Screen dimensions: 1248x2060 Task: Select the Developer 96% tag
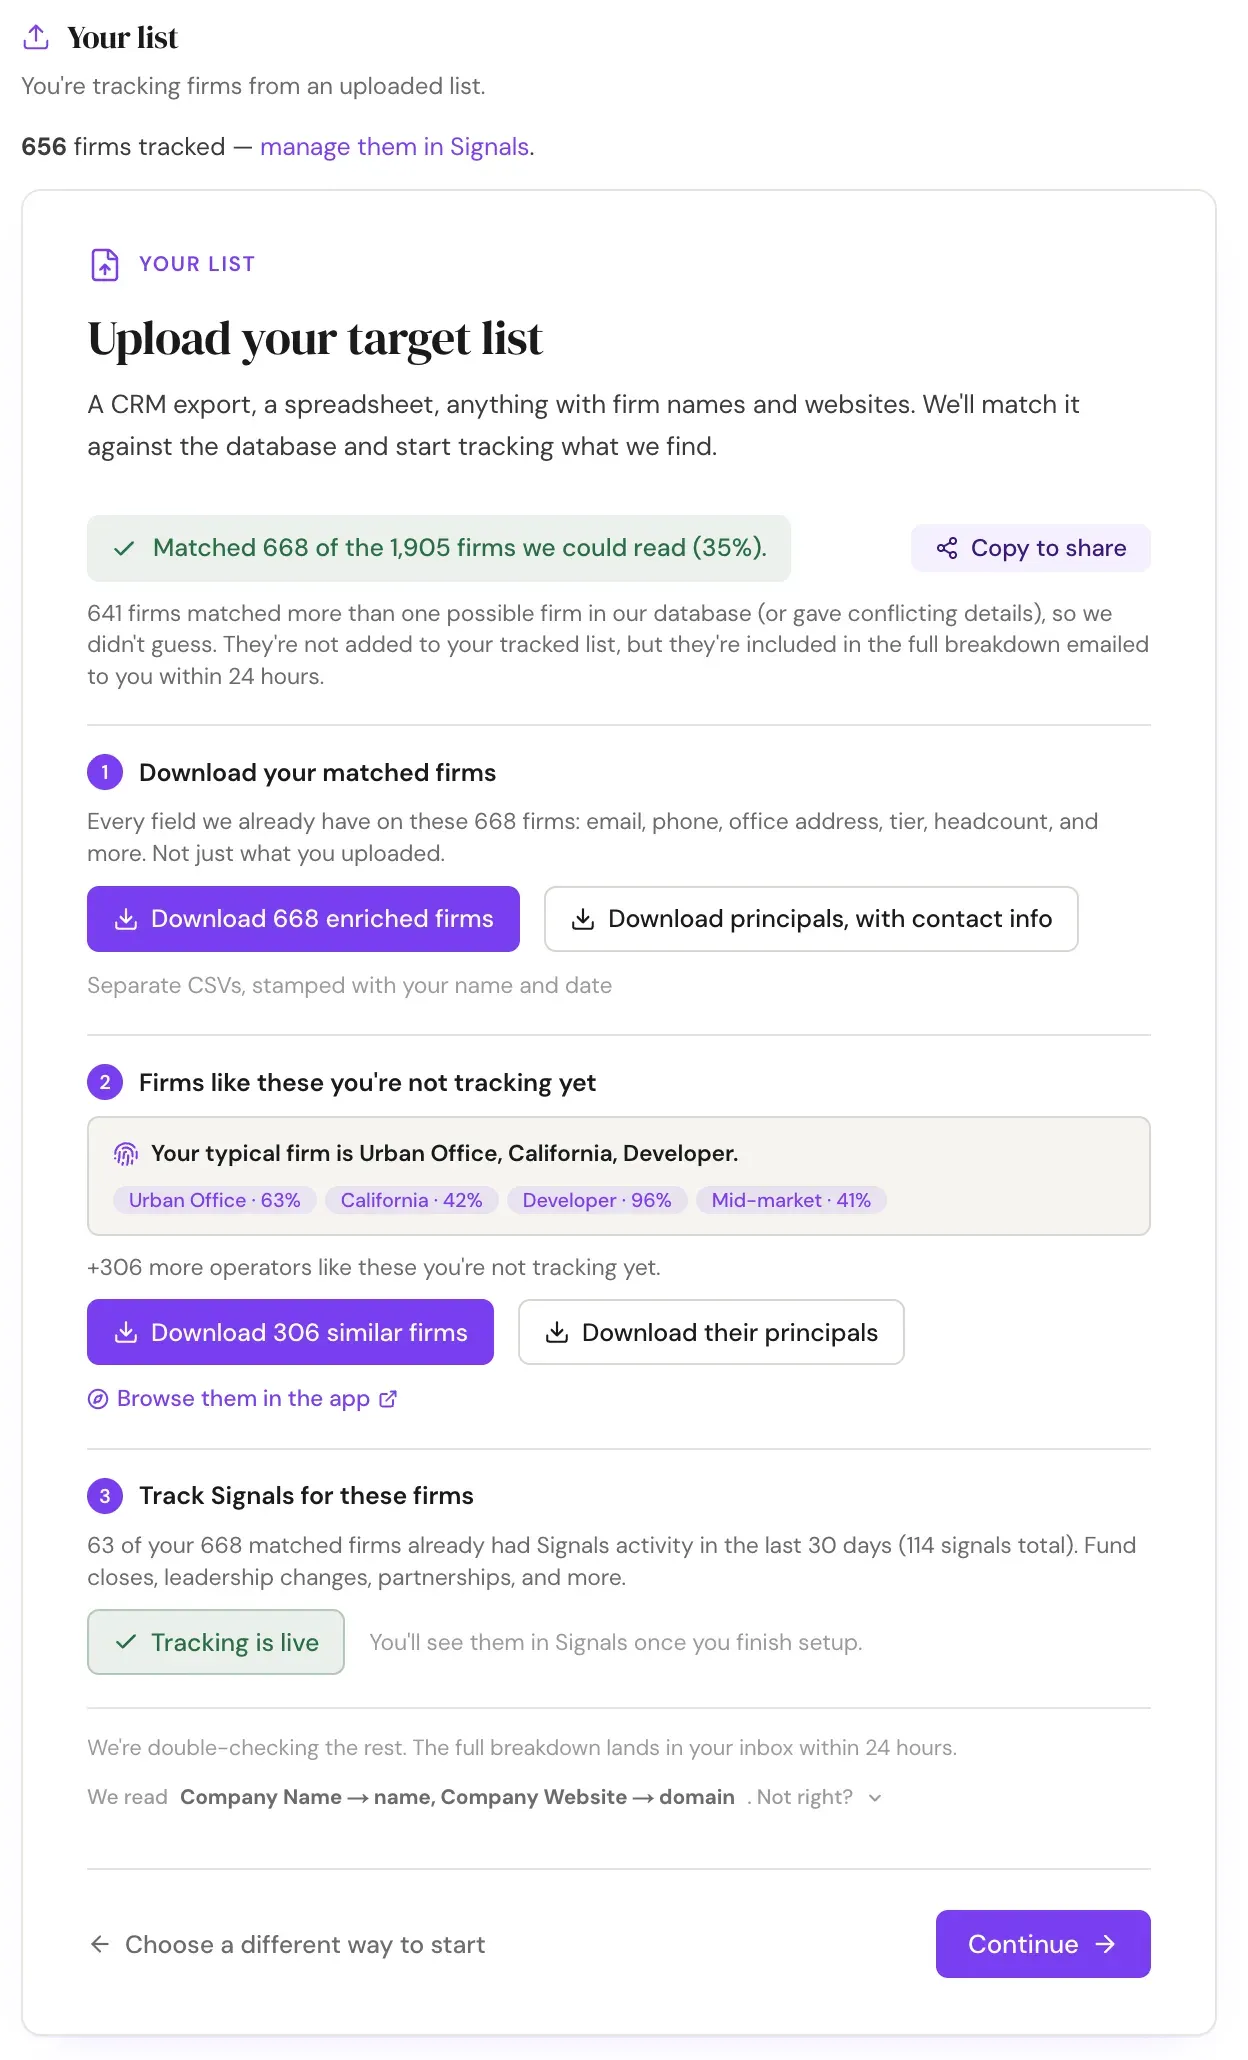[x=597, y=1200]
